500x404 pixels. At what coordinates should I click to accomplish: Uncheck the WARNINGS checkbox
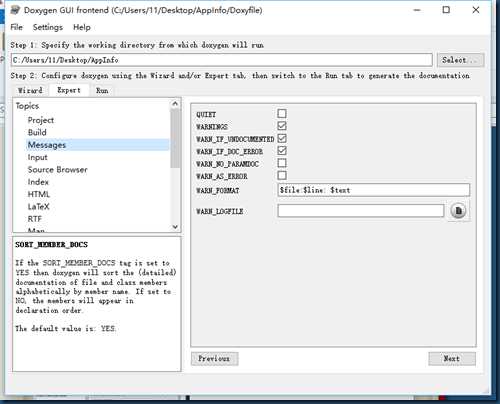click(282, 126)
